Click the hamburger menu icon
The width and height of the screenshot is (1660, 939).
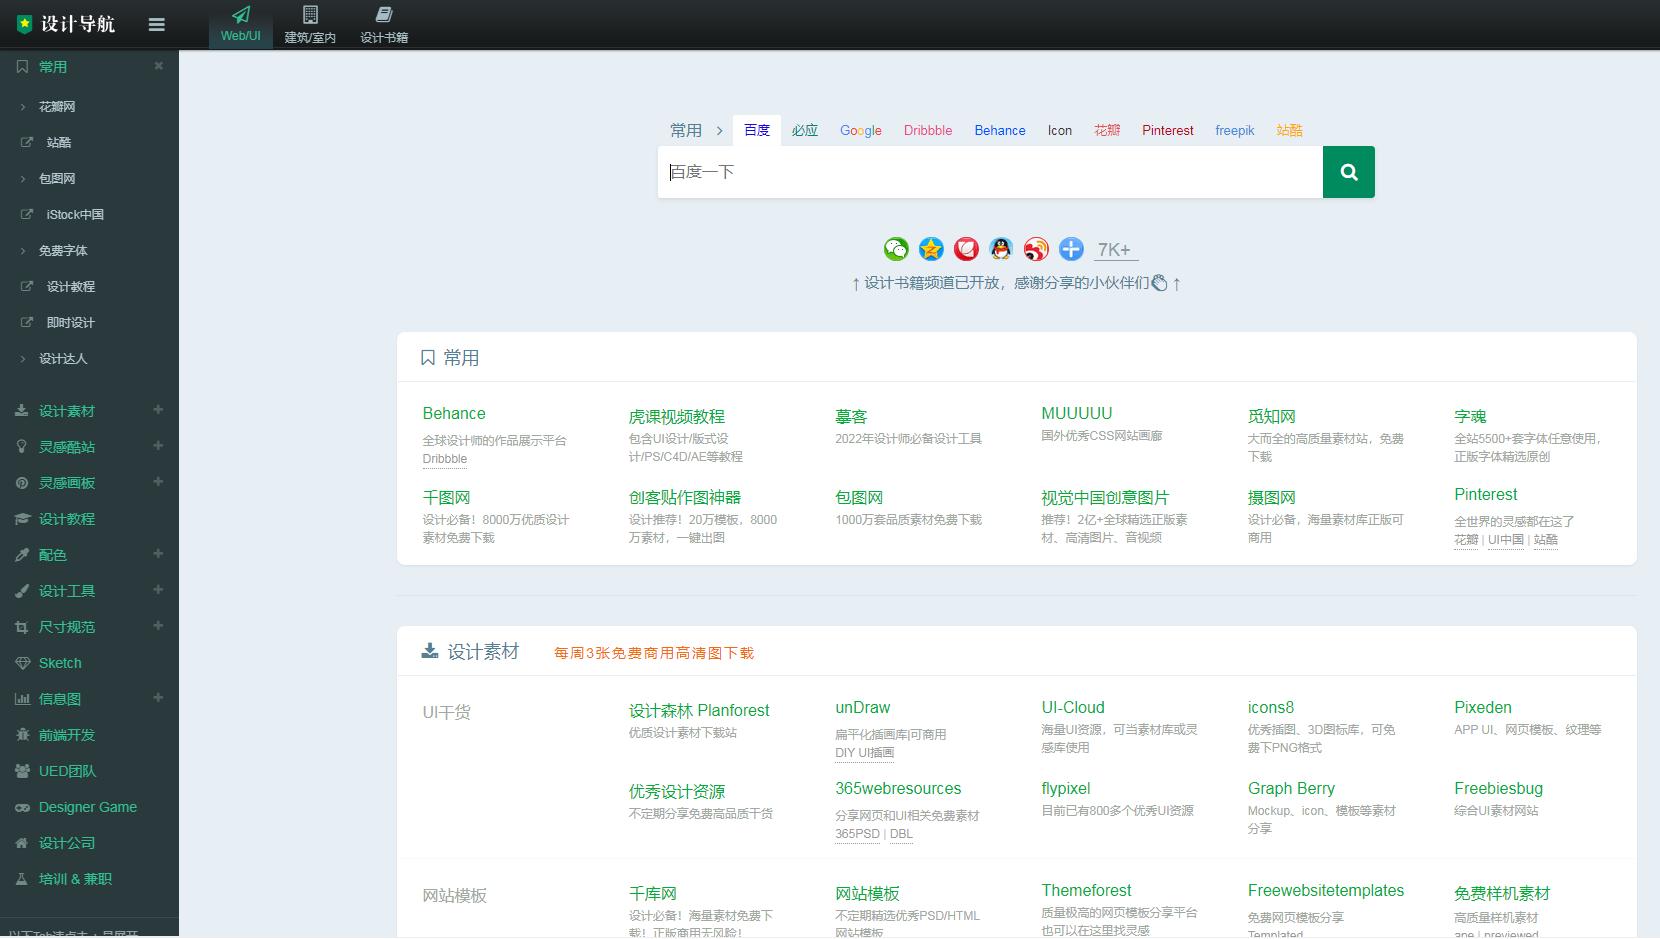coord(156,24)
